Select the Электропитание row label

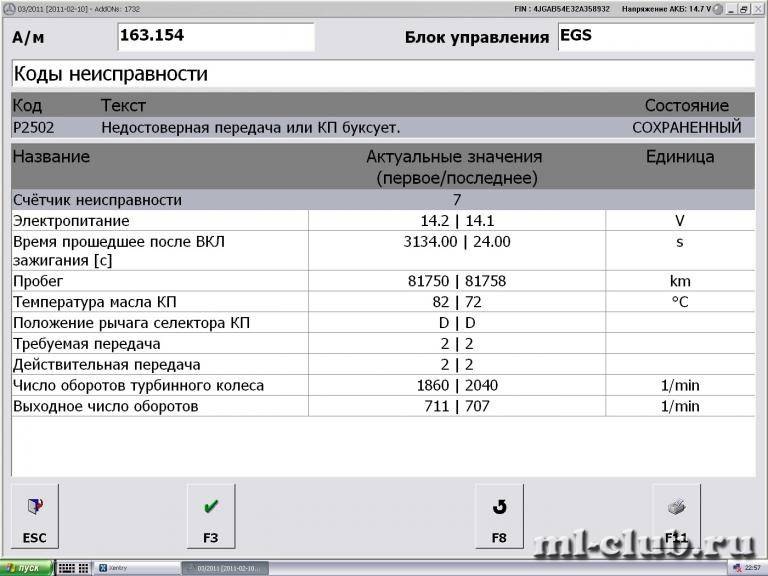point(71,221)
